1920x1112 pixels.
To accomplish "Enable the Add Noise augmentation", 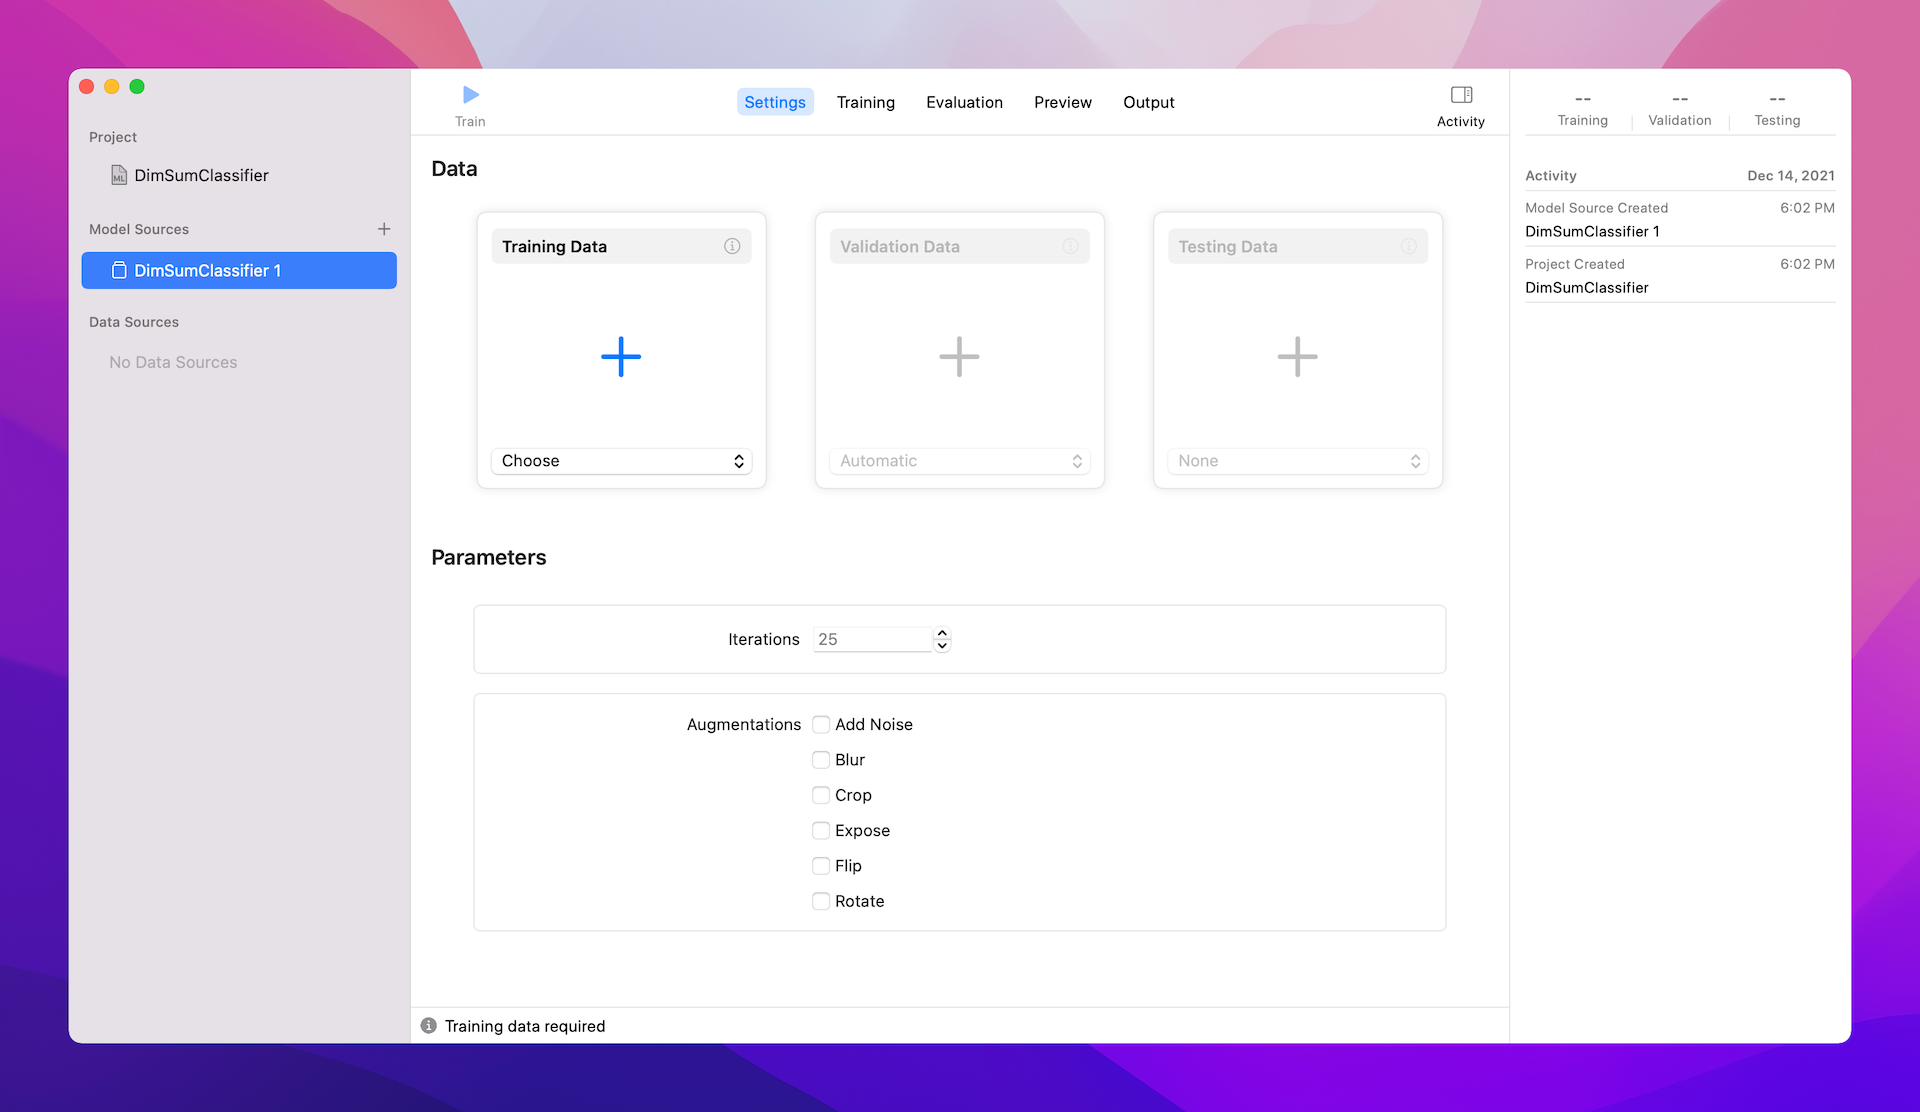I will [x=821, y=724].
